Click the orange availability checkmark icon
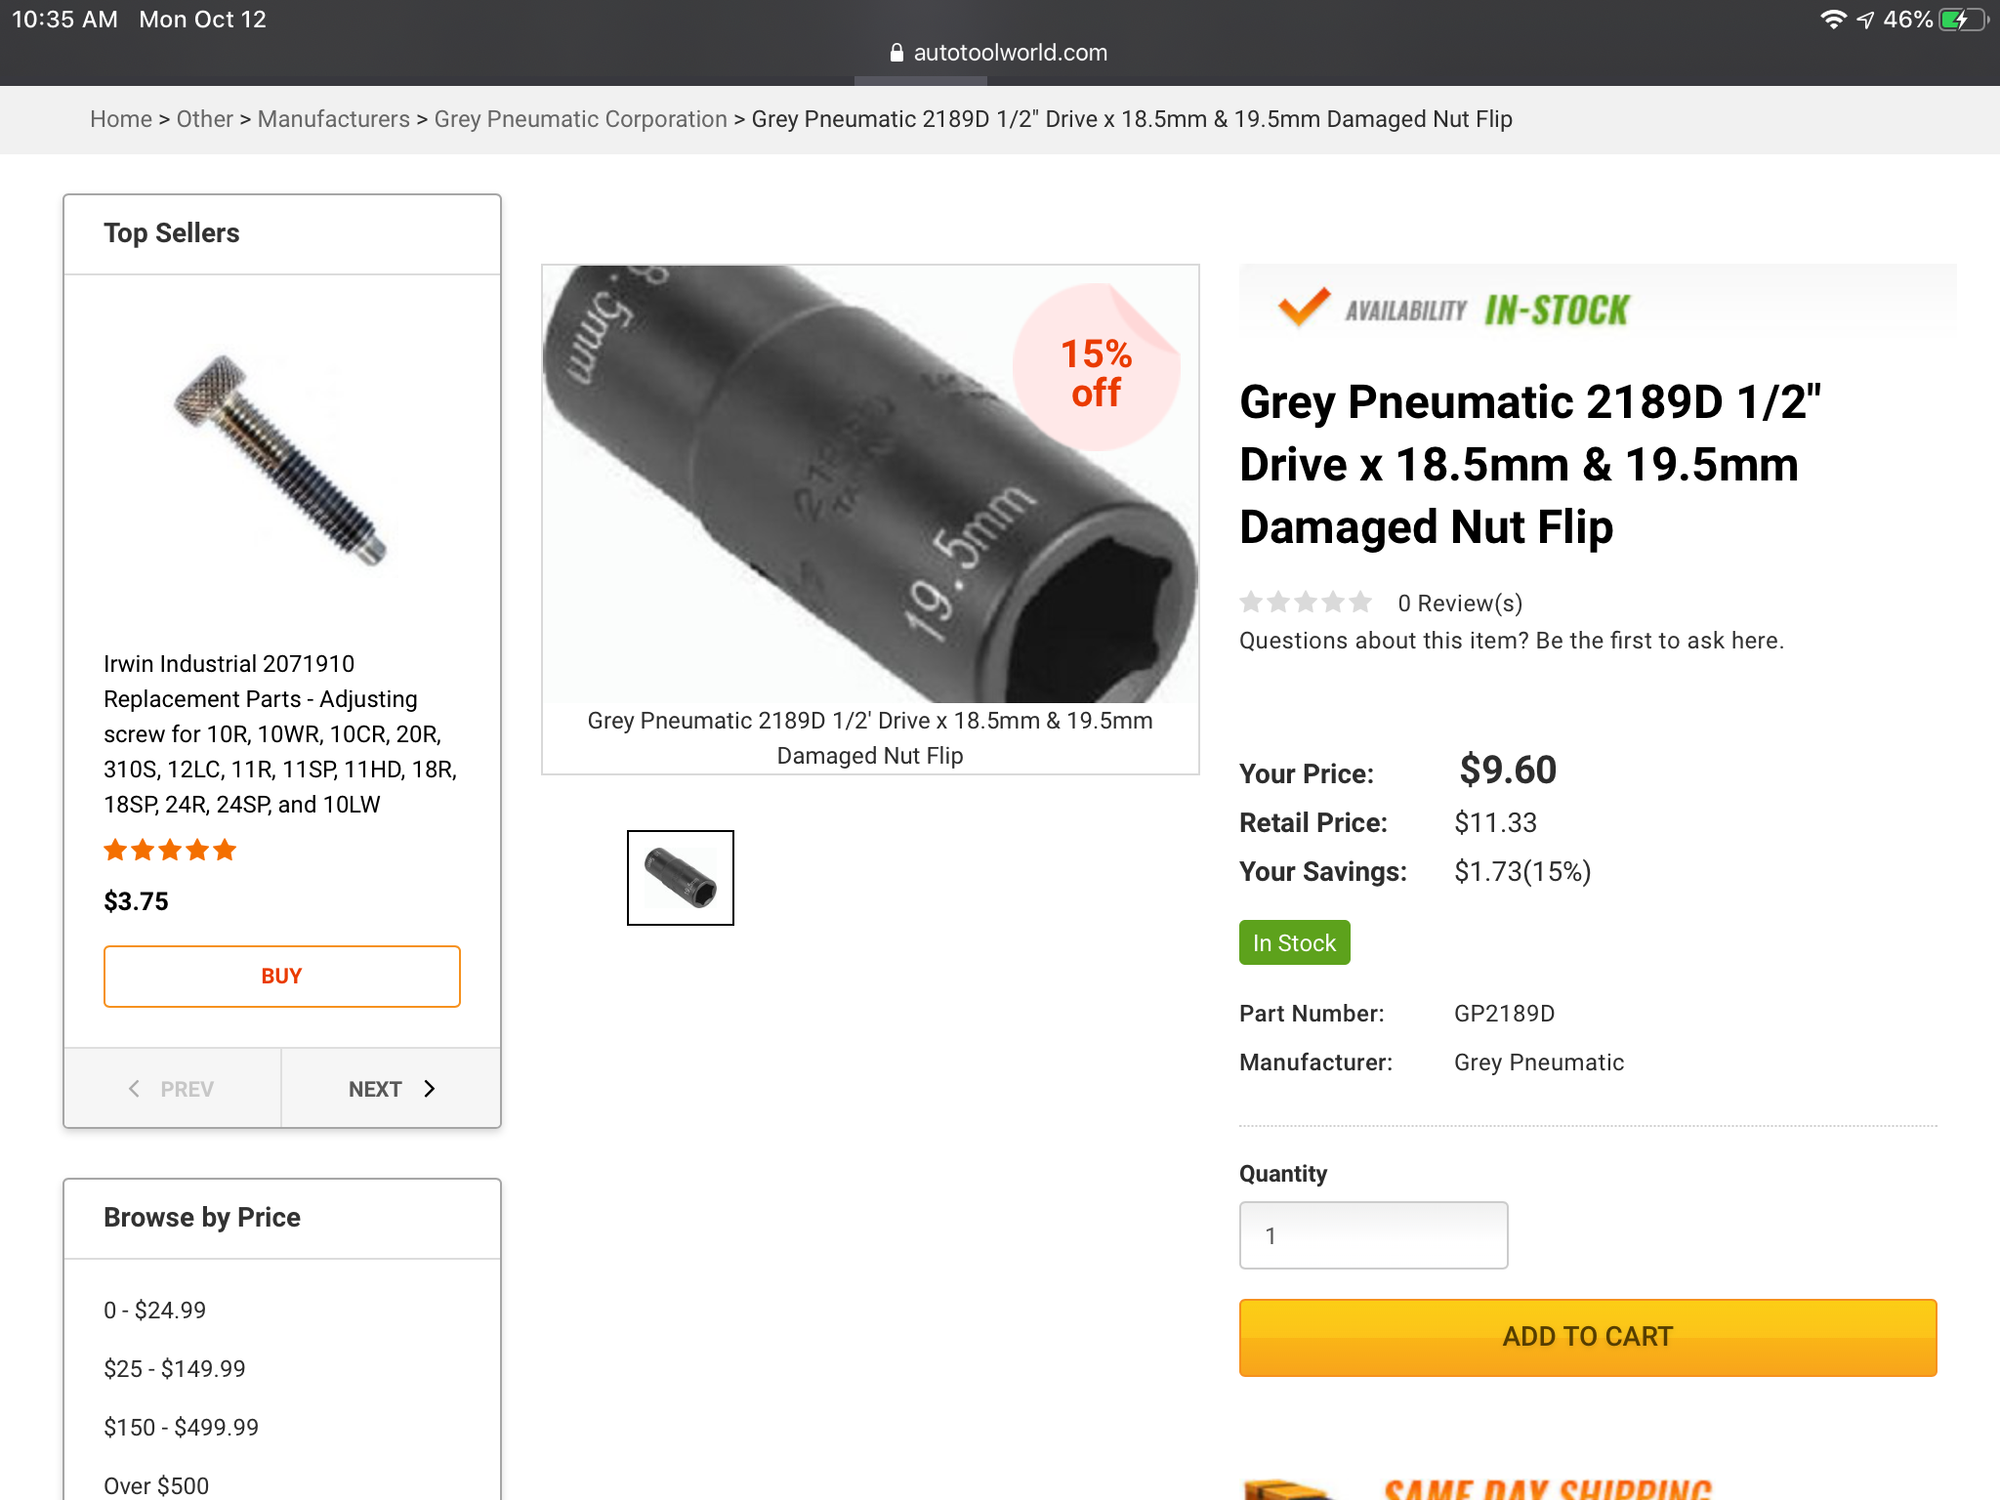The image size is (2000, 1500). point(1304,307)
